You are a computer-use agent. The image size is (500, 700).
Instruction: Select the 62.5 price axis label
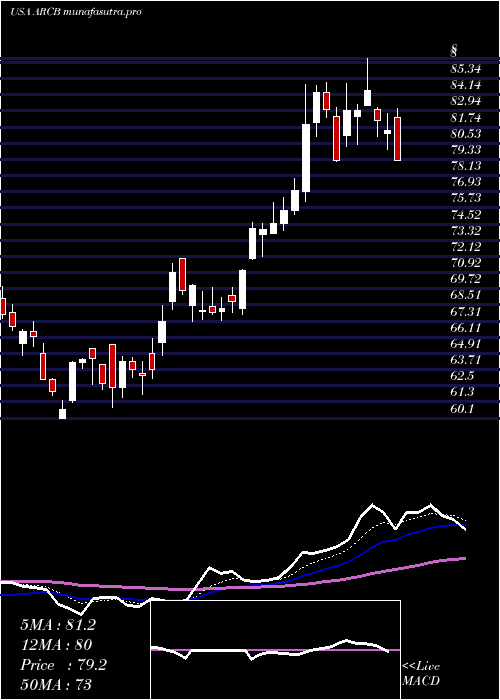tap(462, 376)
